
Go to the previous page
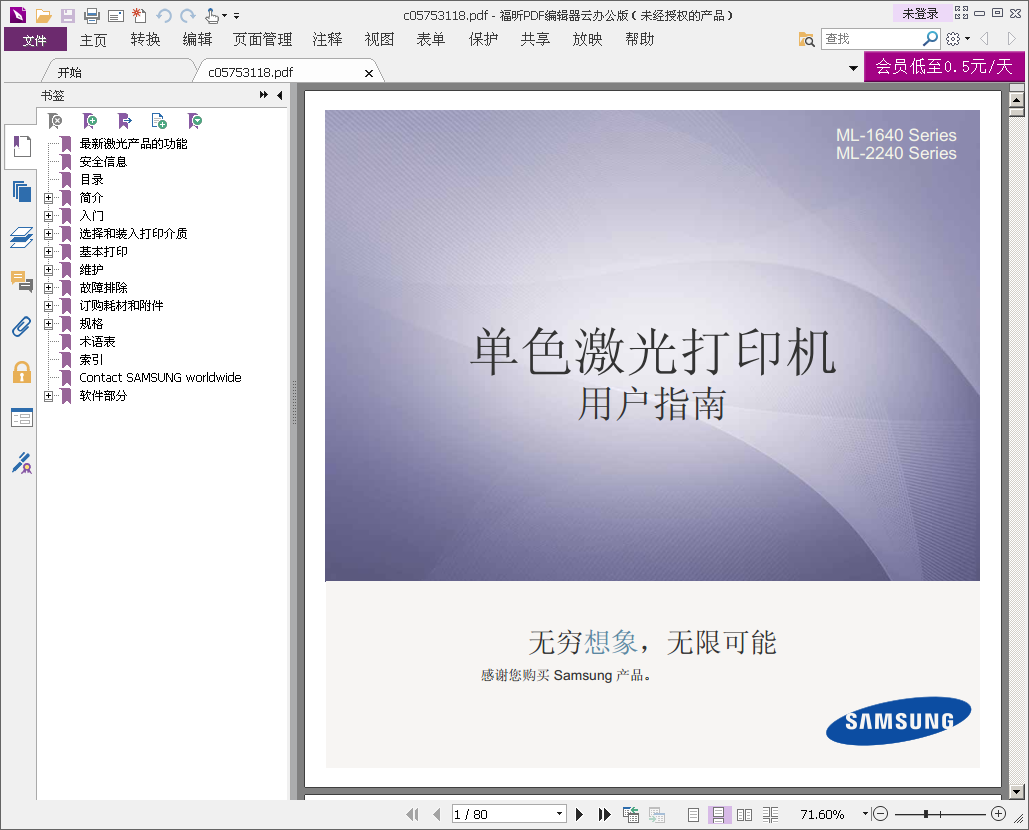point(436,814)
